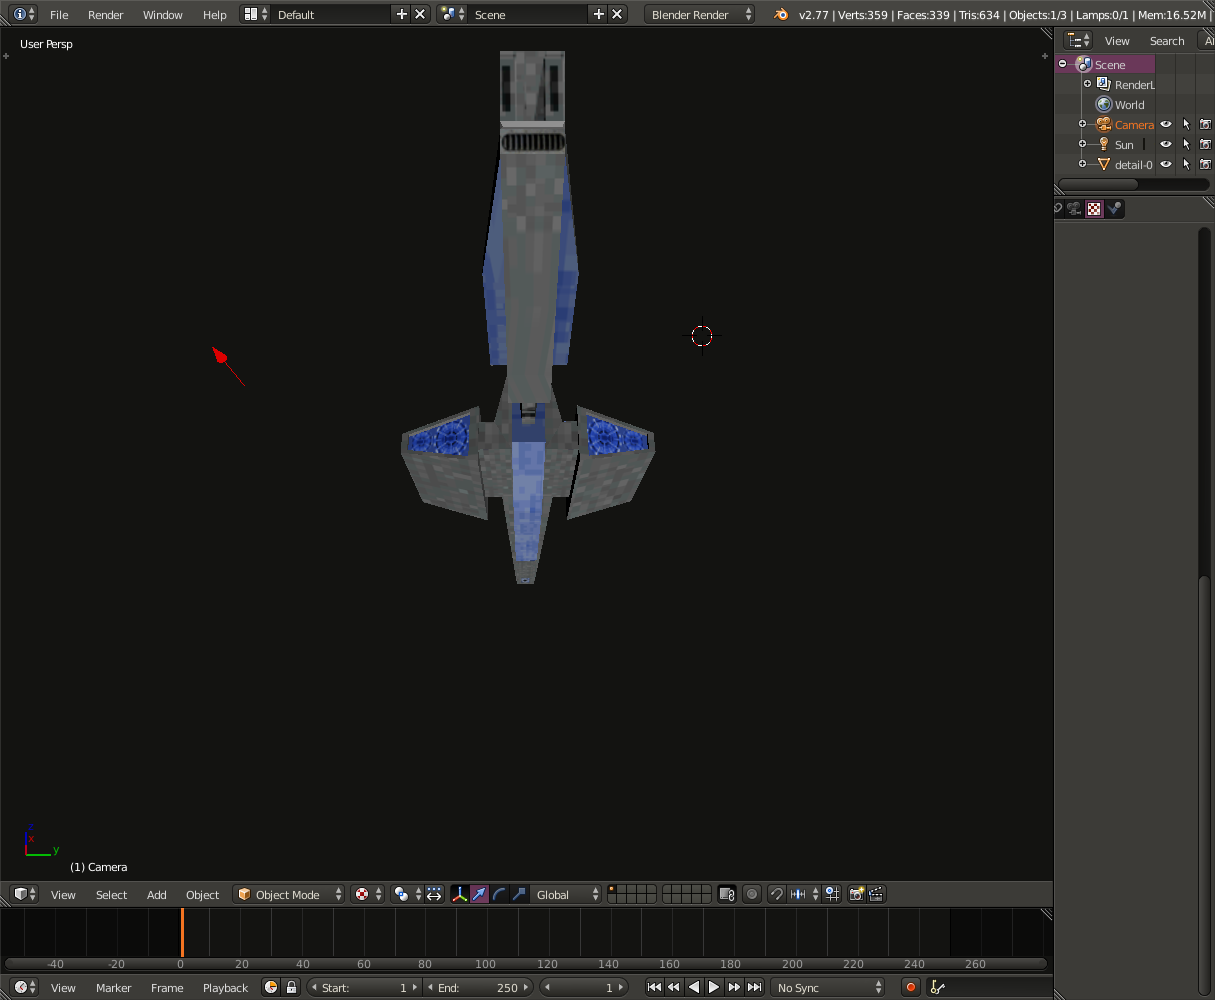This screenshot has width=1215, height=1000.
Task: Open the Blender Render engine dropdown
Action: point(700,15)
